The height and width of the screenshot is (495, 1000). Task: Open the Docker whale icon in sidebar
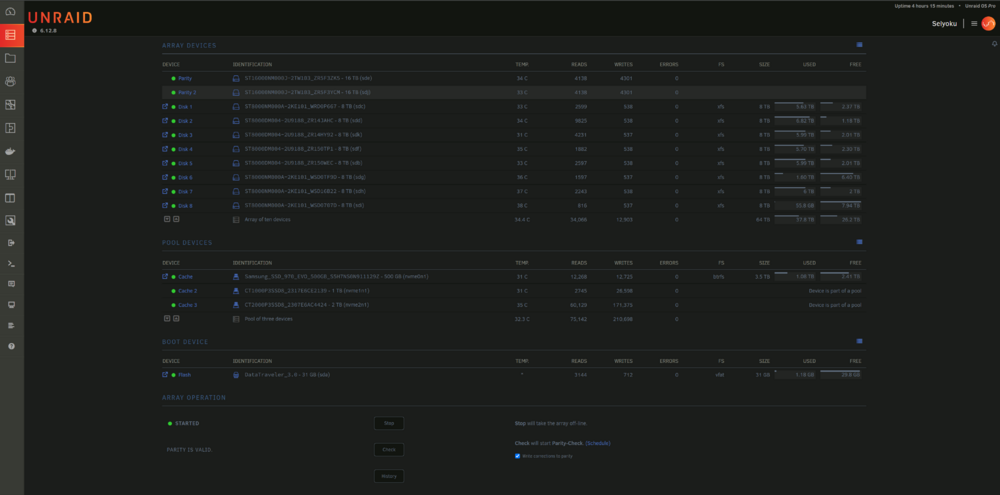tap(10, 151)
